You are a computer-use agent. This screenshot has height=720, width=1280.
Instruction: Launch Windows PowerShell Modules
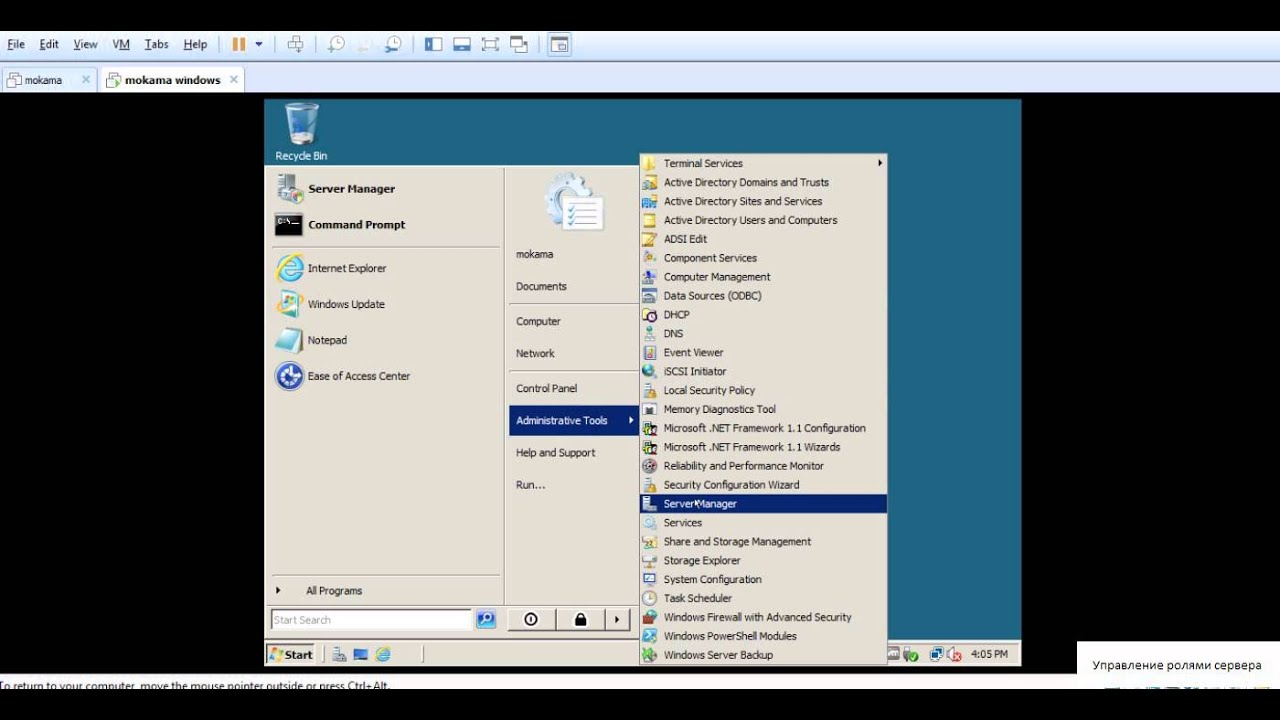(x=763, y=636)
